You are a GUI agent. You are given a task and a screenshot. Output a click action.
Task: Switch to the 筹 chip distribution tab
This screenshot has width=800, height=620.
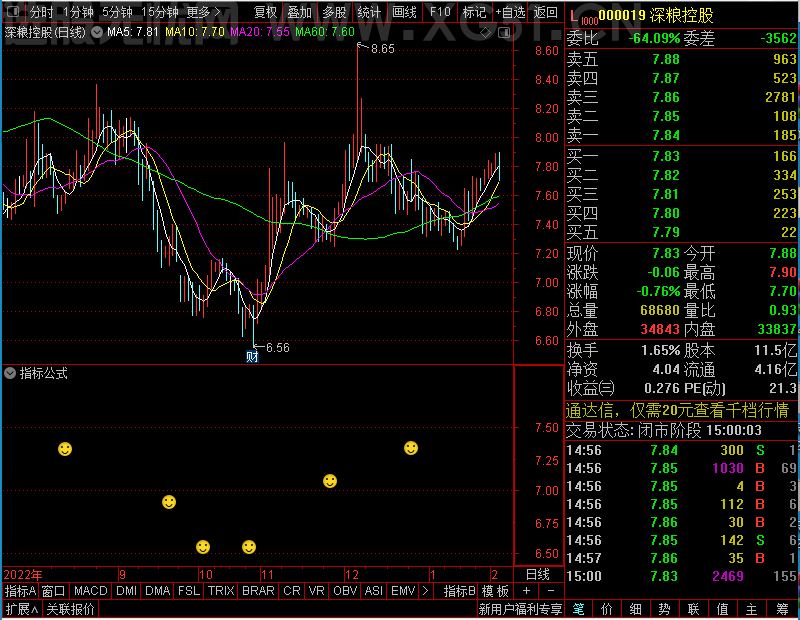tap(782, 609)
